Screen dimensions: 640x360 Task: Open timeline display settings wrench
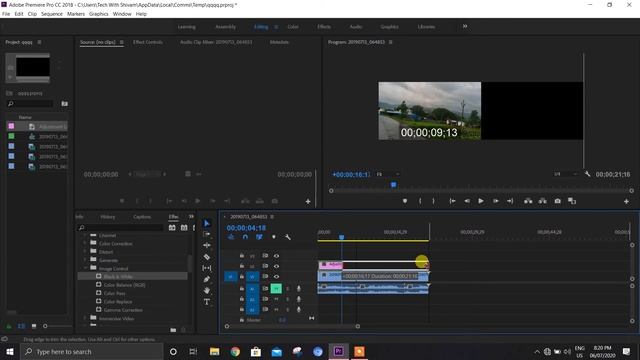[x=288, y=237]
